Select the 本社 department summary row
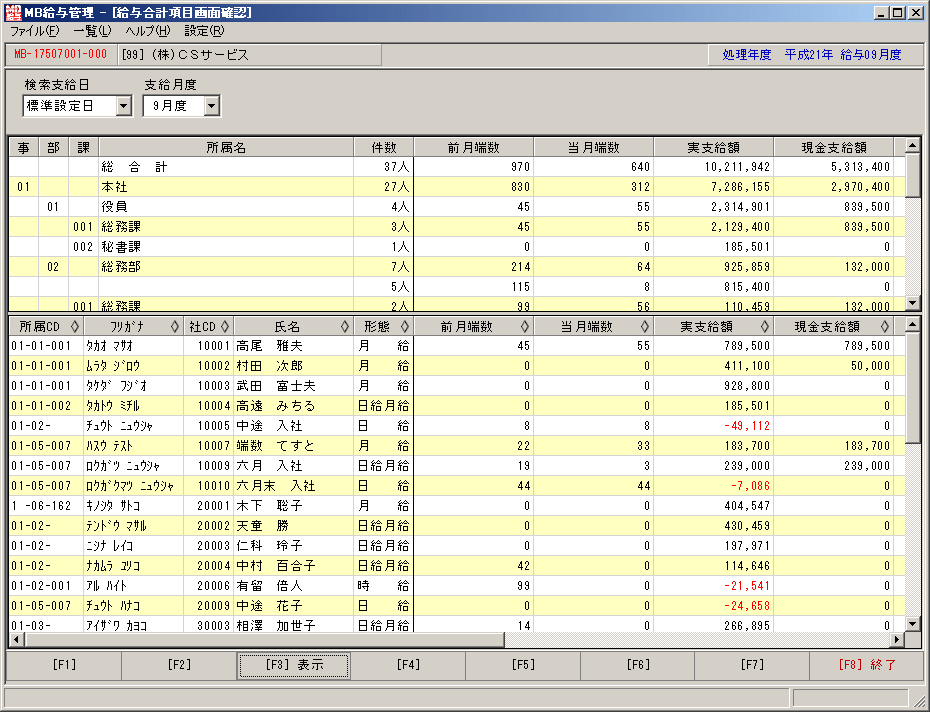 pos(457,187)
